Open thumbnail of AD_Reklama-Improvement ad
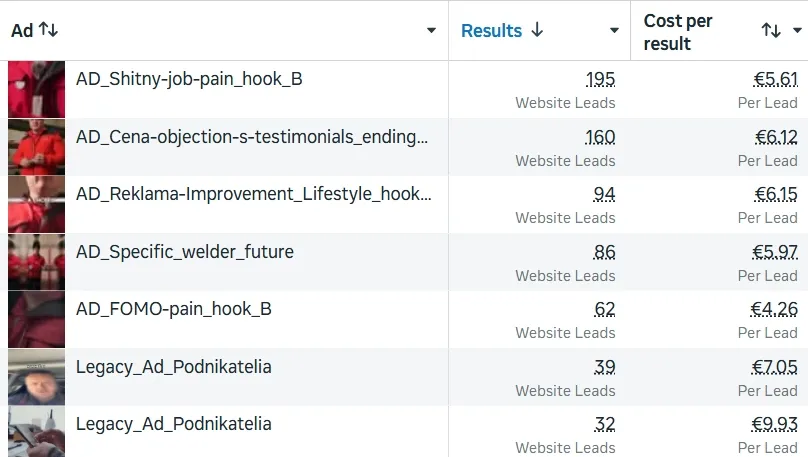This screenshot has height=457, width=808. [37, 204]
